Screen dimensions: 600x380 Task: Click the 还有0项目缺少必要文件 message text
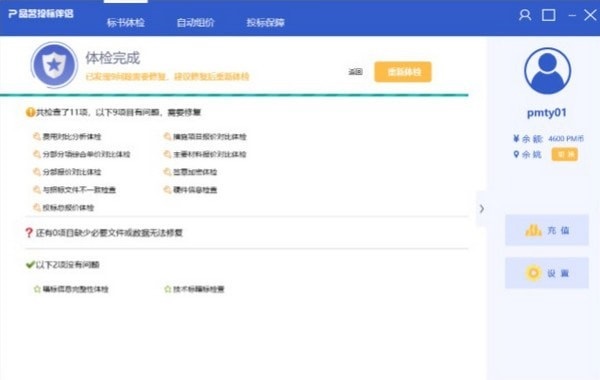coord(109,233)
